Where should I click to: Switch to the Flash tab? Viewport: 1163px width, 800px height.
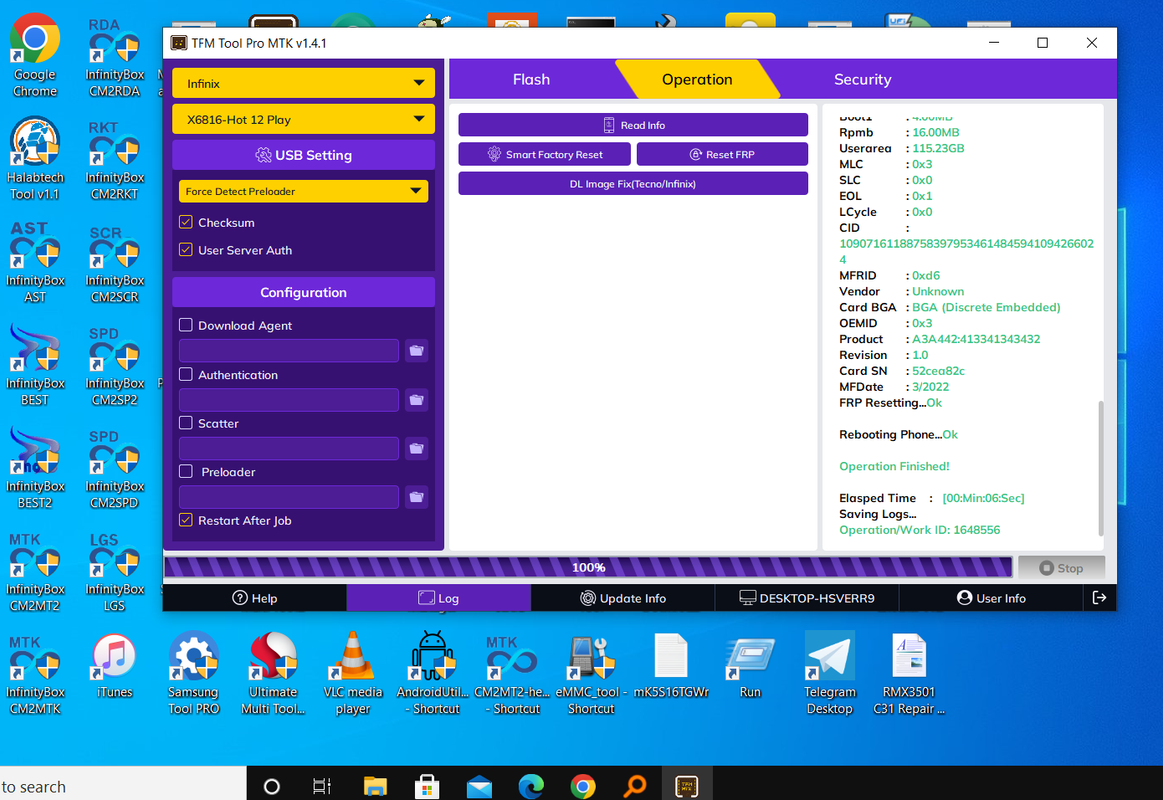point(531,79)
